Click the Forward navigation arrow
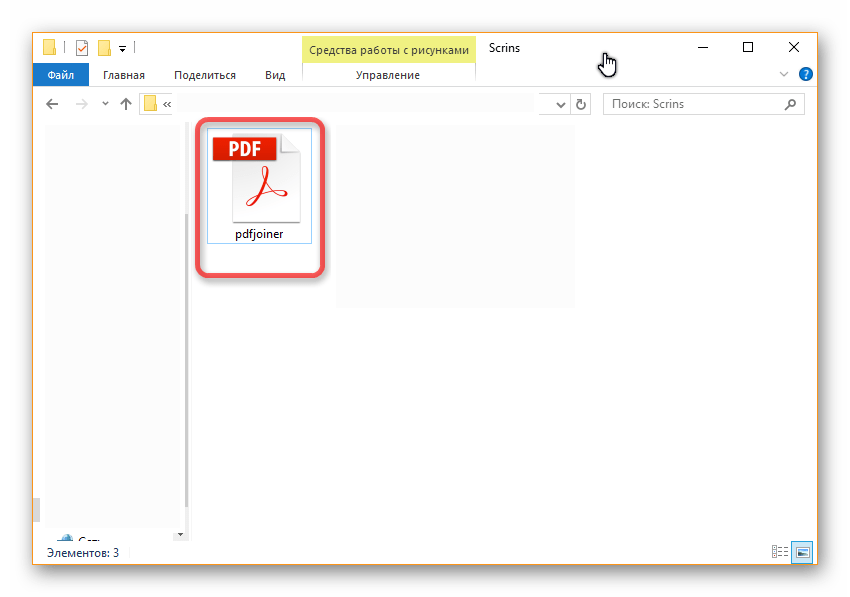Viewport: 850px width, 597px height. coord(81,104)
